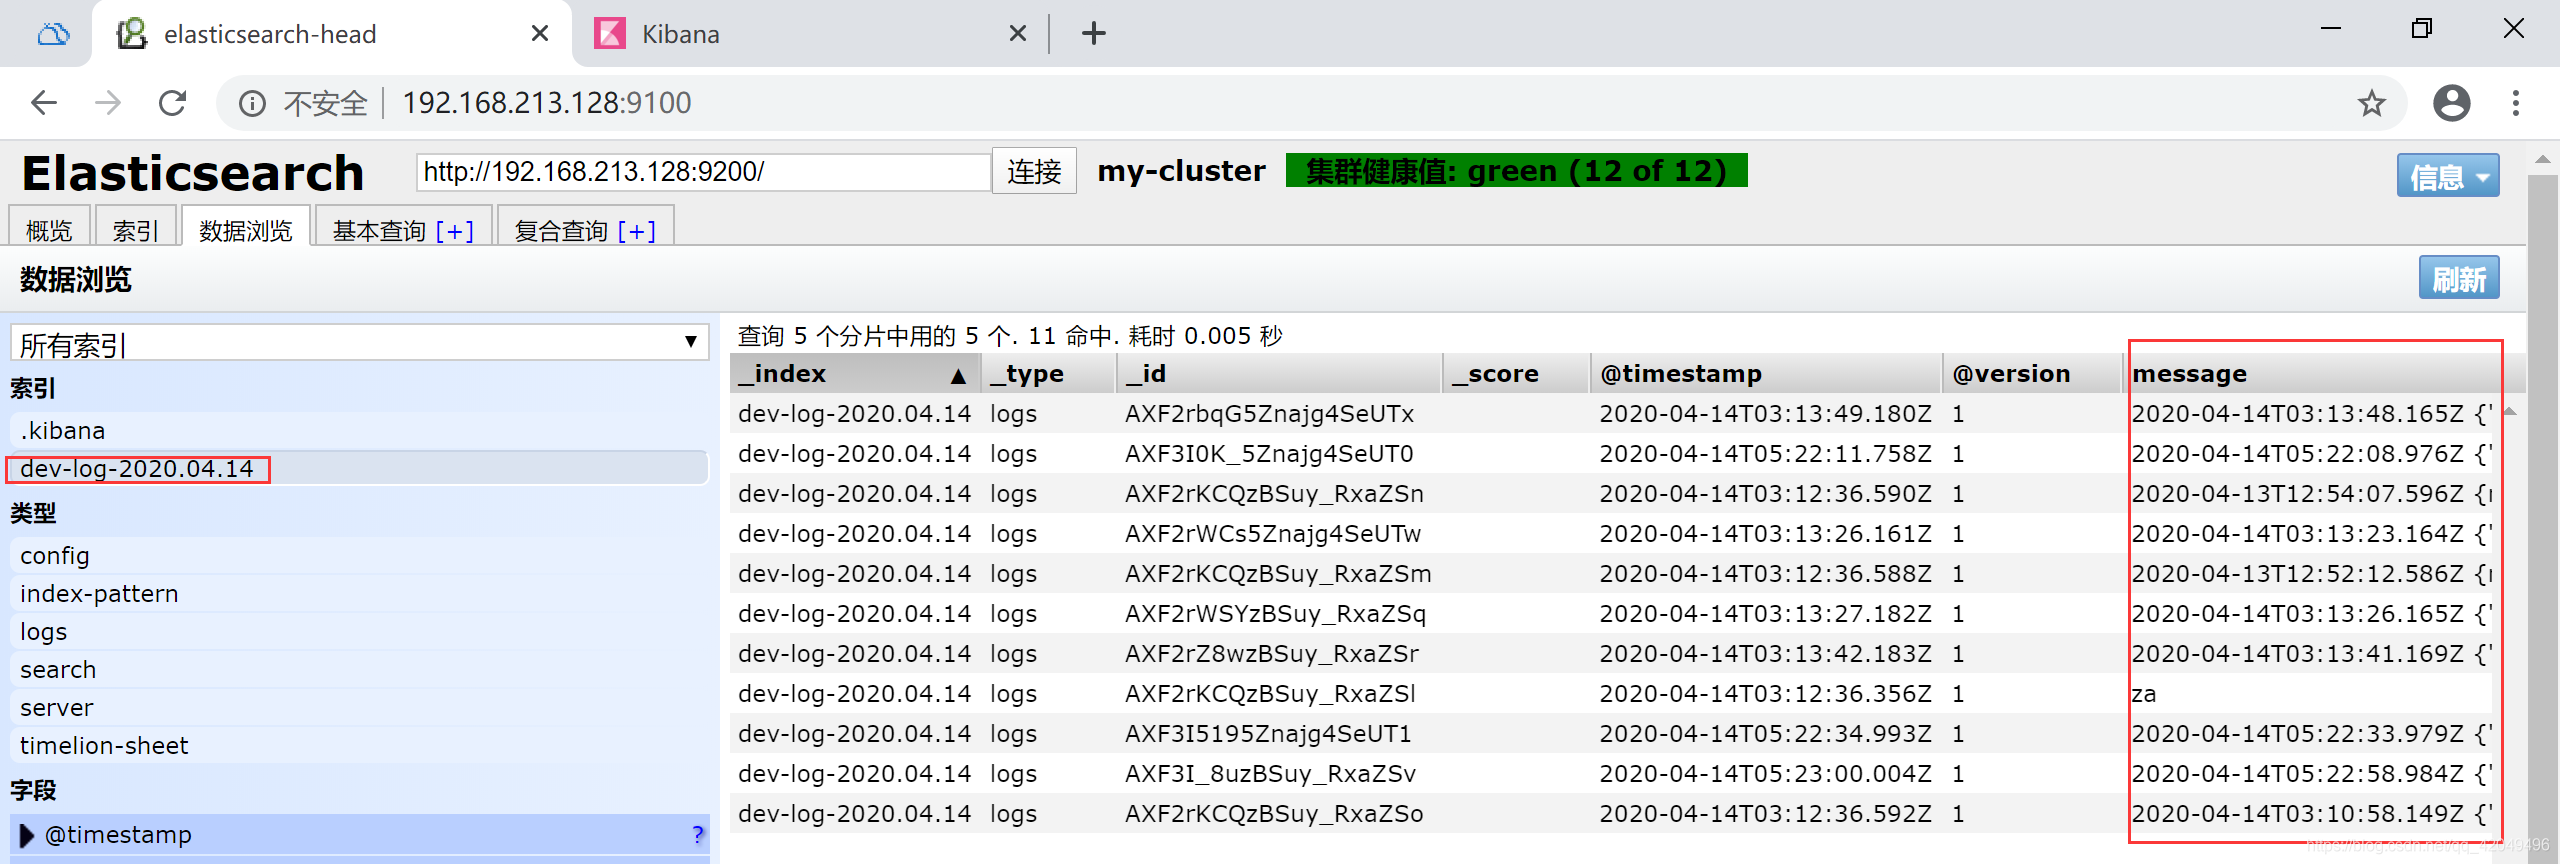Select the .kibana index
The image size is (2560, 864).
click(x=359, y=431)
